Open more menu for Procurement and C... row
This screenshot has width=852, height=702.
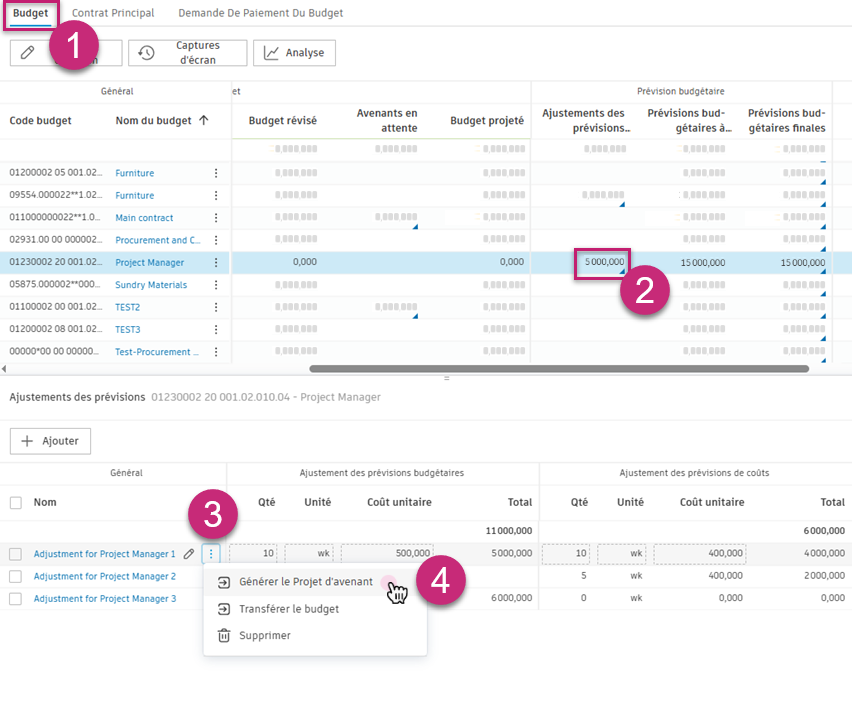coord(216,240)
